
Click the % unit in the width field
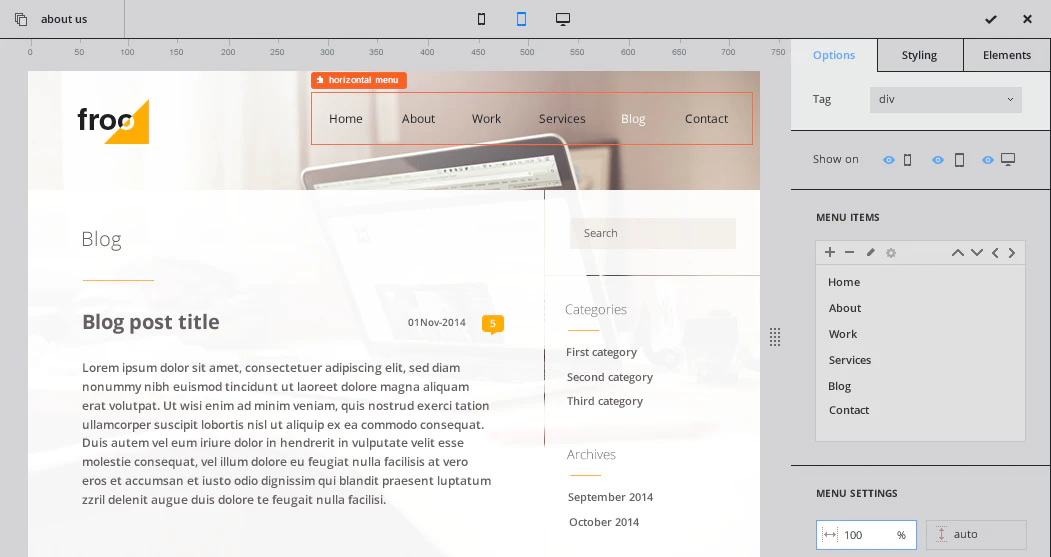click(x=901, y=535)
